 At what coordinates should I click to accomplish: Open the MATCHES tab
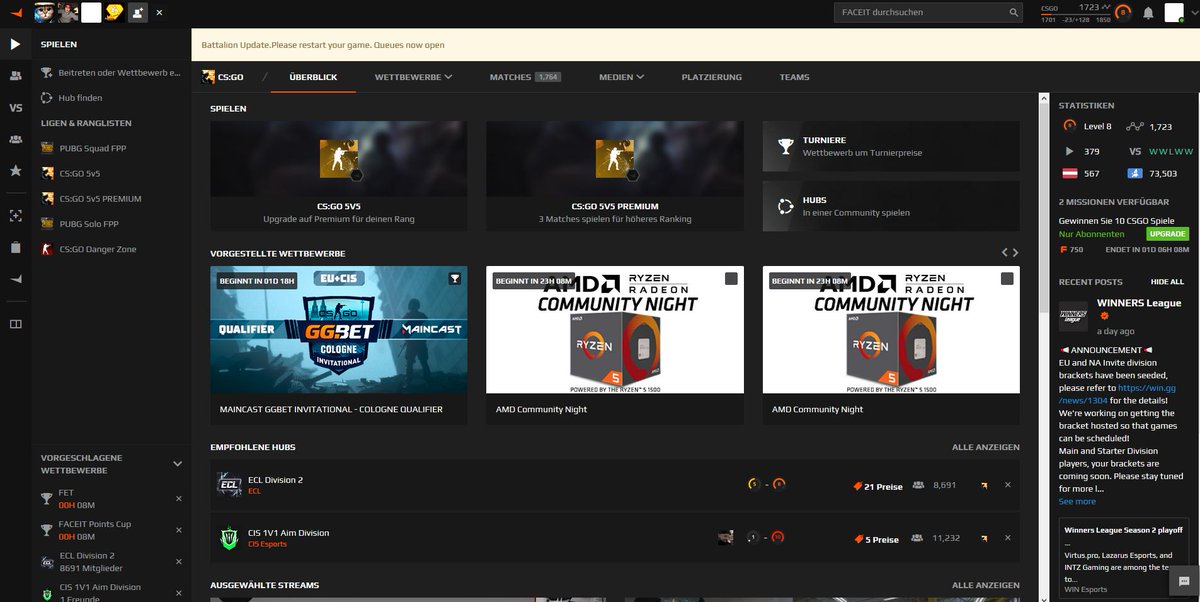click(x=525, y=77)
